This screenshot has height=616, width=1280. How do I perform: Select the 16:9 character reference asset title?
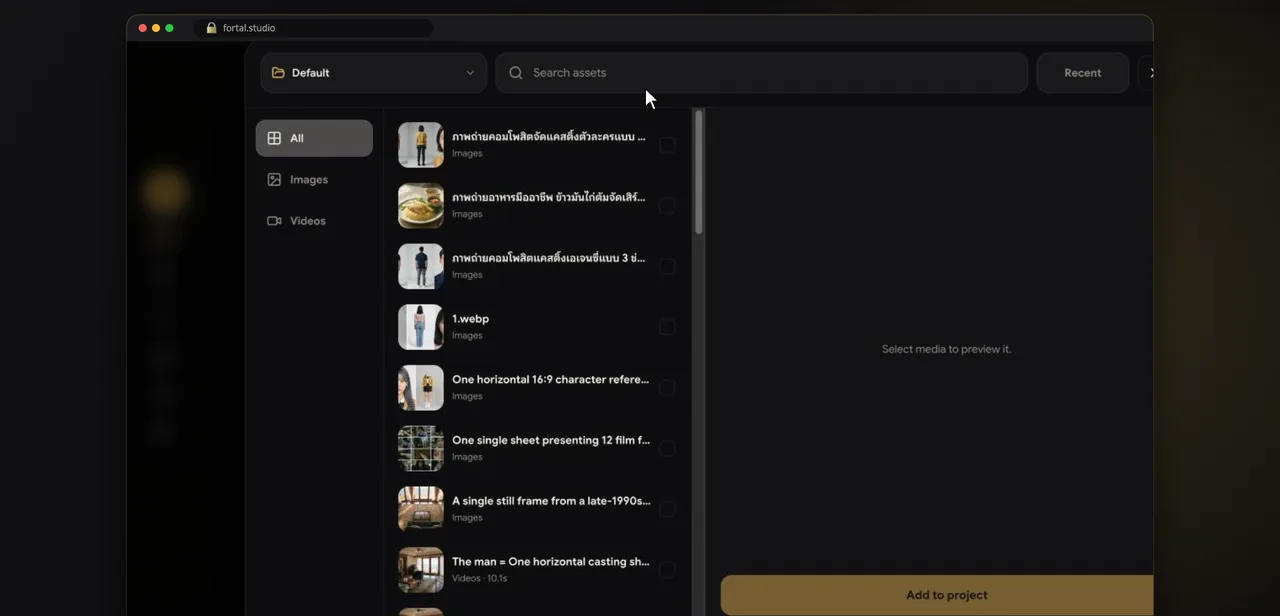coord(550,380)
